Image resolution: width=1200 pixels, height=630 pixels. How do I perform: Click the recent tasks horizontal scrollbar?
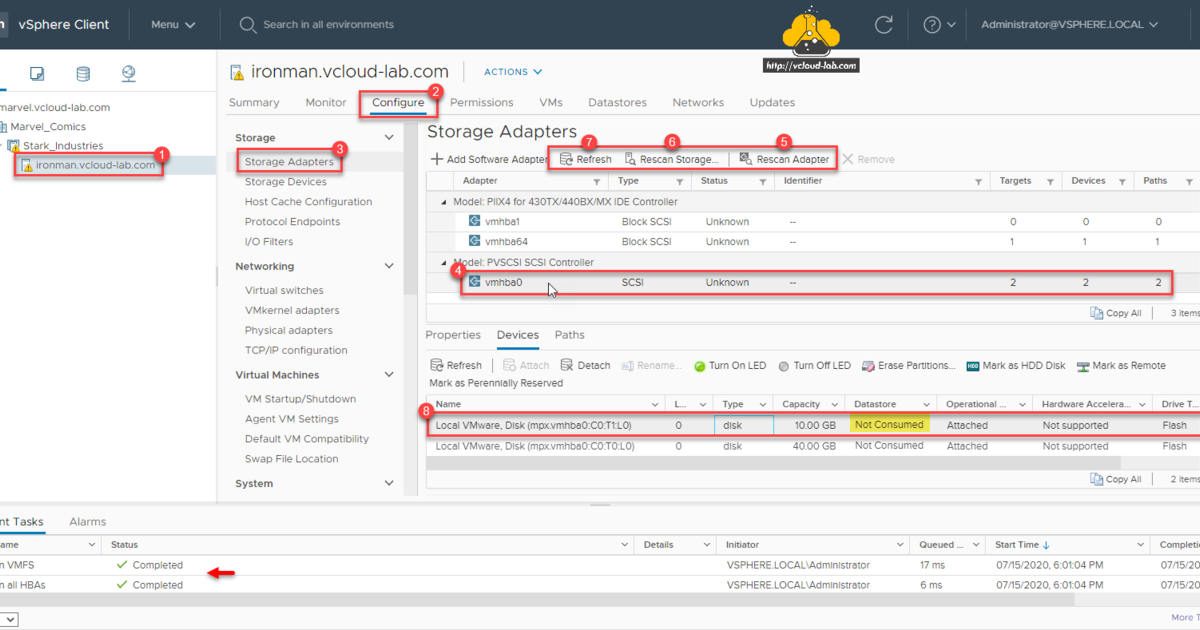(537, 599)
